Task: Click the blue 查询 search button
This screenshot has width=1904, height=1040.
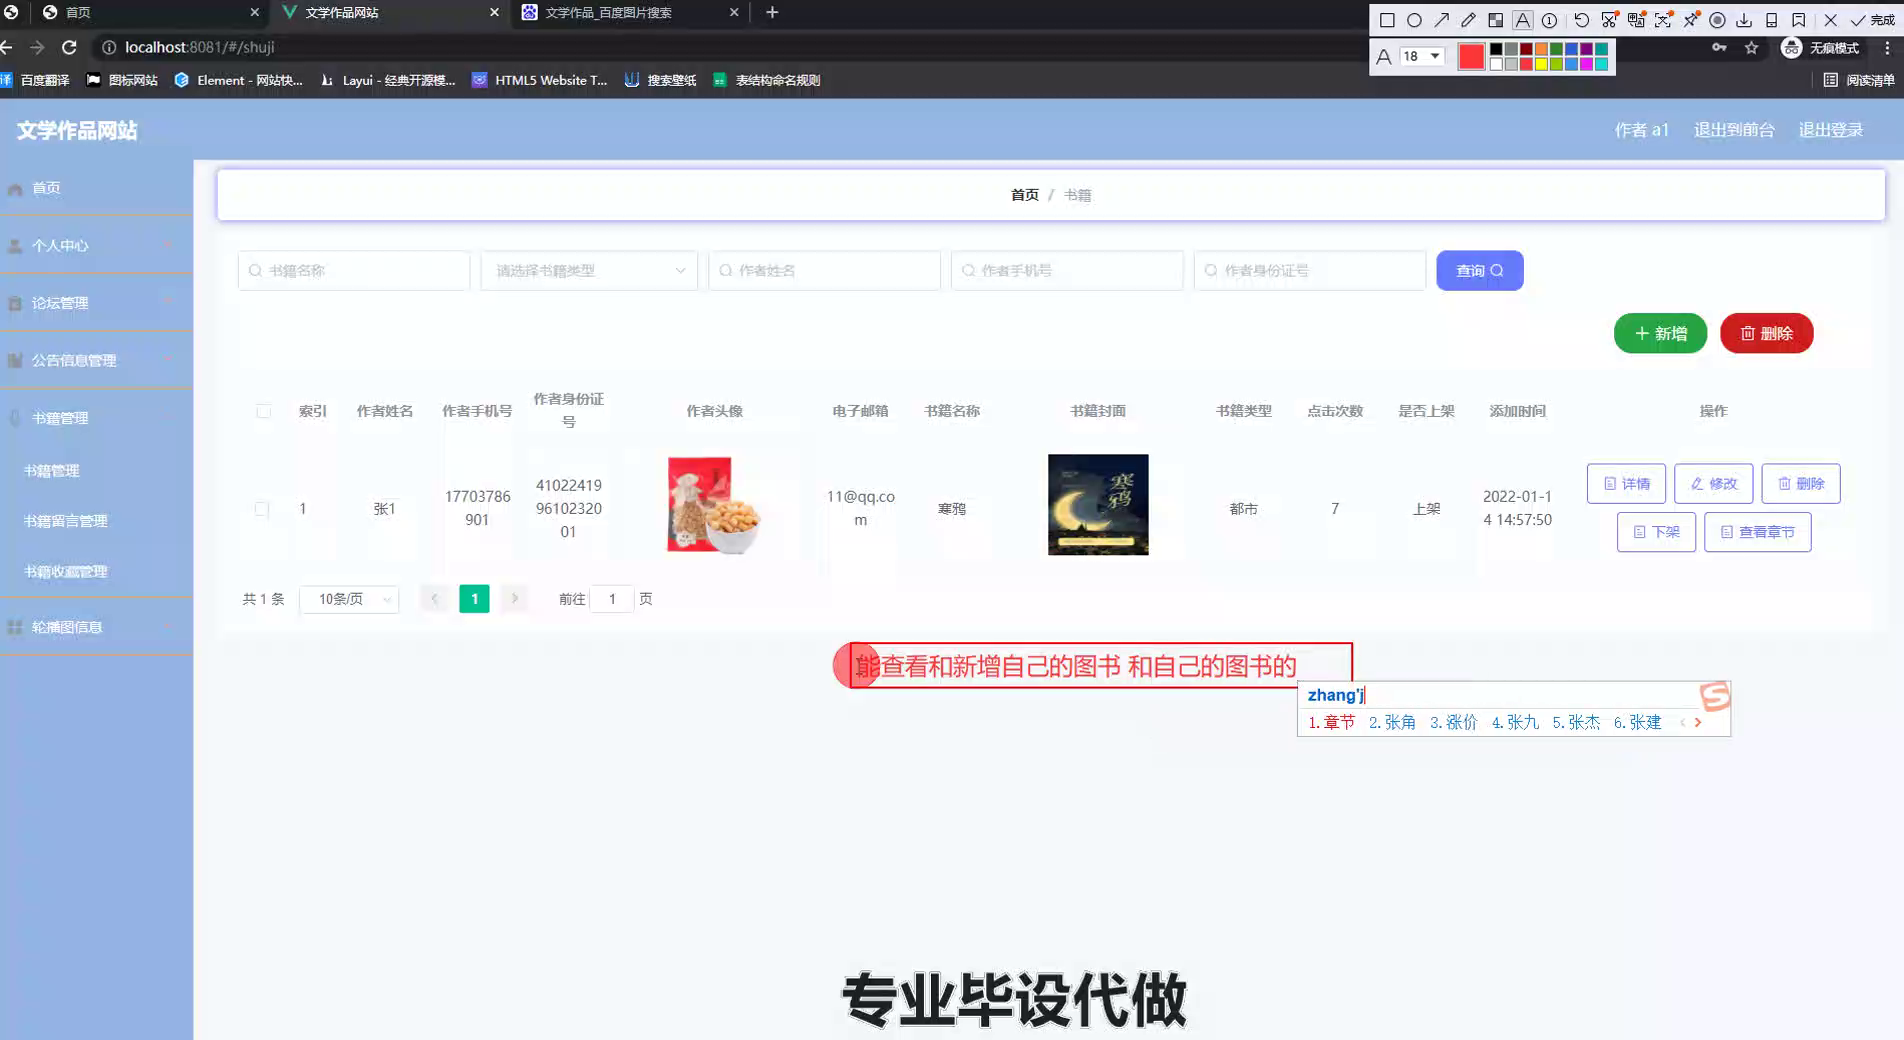Action: [x=1479, y=270]
